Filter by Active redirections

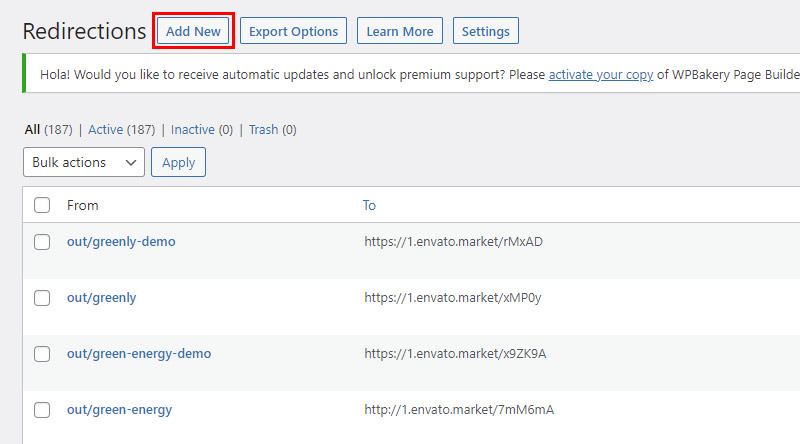(x=105, y=130)
